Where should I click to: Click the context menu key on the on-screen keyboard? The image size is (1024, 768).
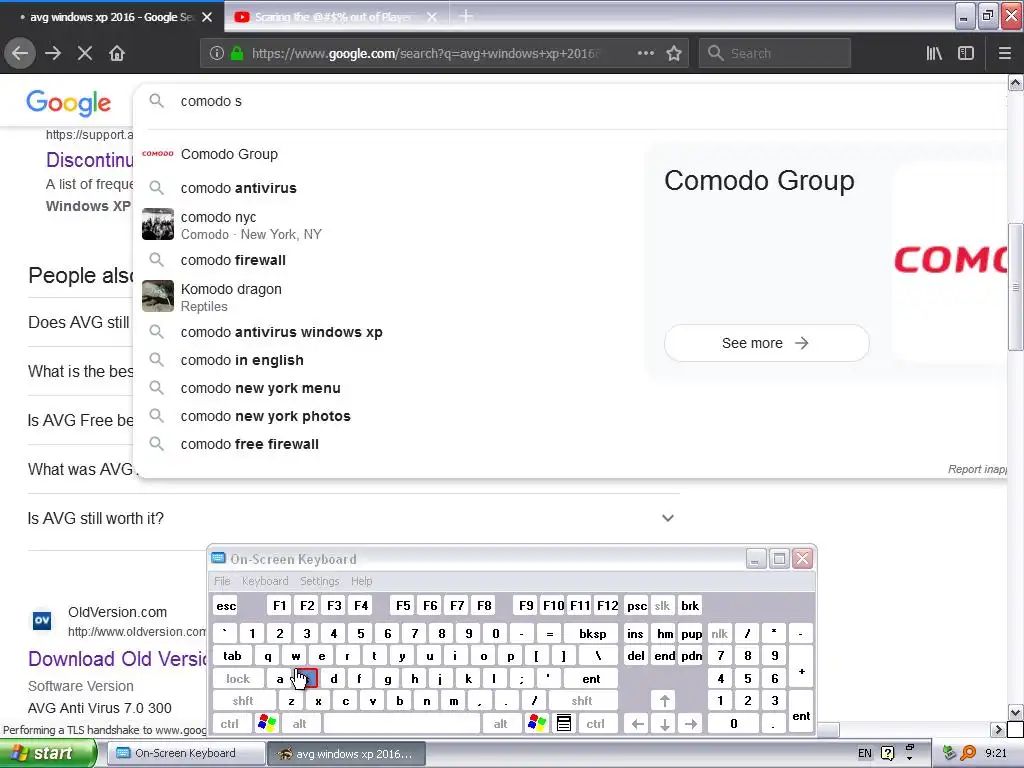[564, 723]
